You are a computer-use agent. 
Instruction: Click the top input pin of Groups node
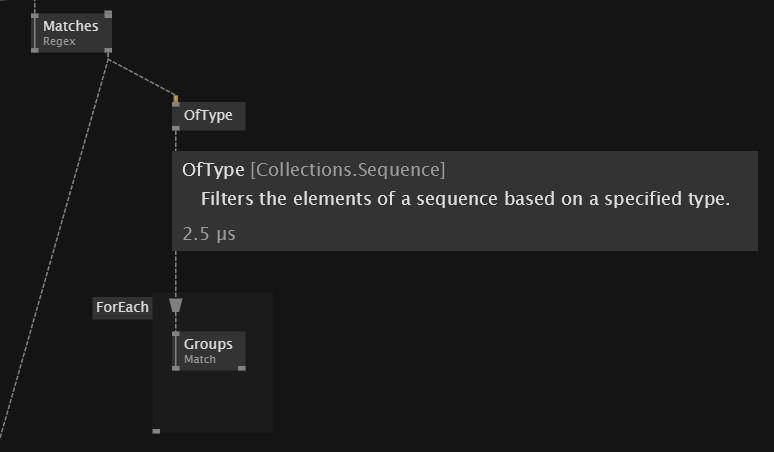click(x=176, y=334)
